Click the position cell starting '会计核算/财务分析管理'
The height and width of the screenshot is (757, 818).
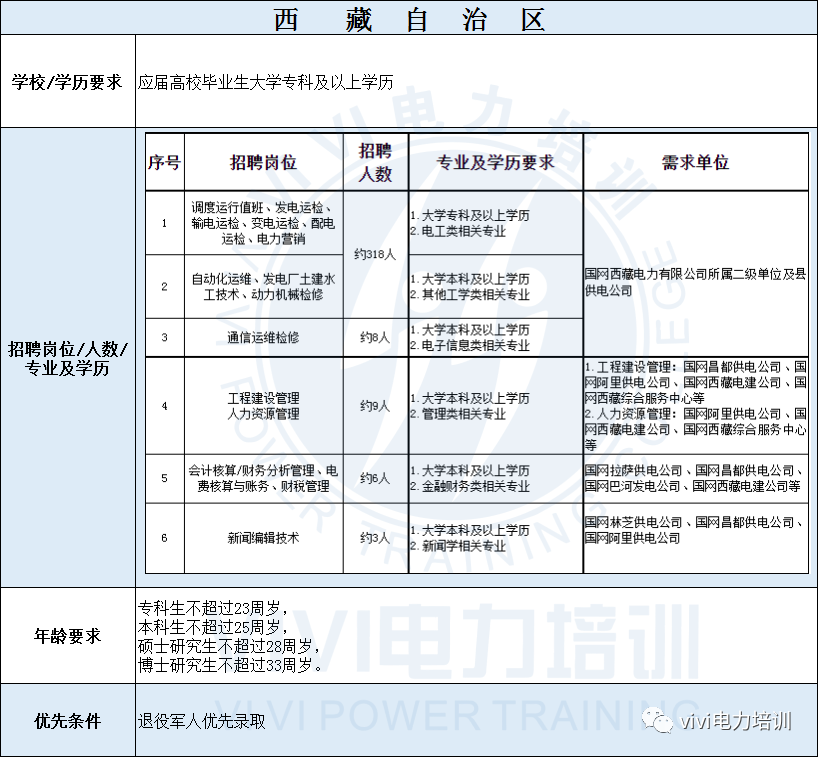pyautogui.click(x=263, y=478)
